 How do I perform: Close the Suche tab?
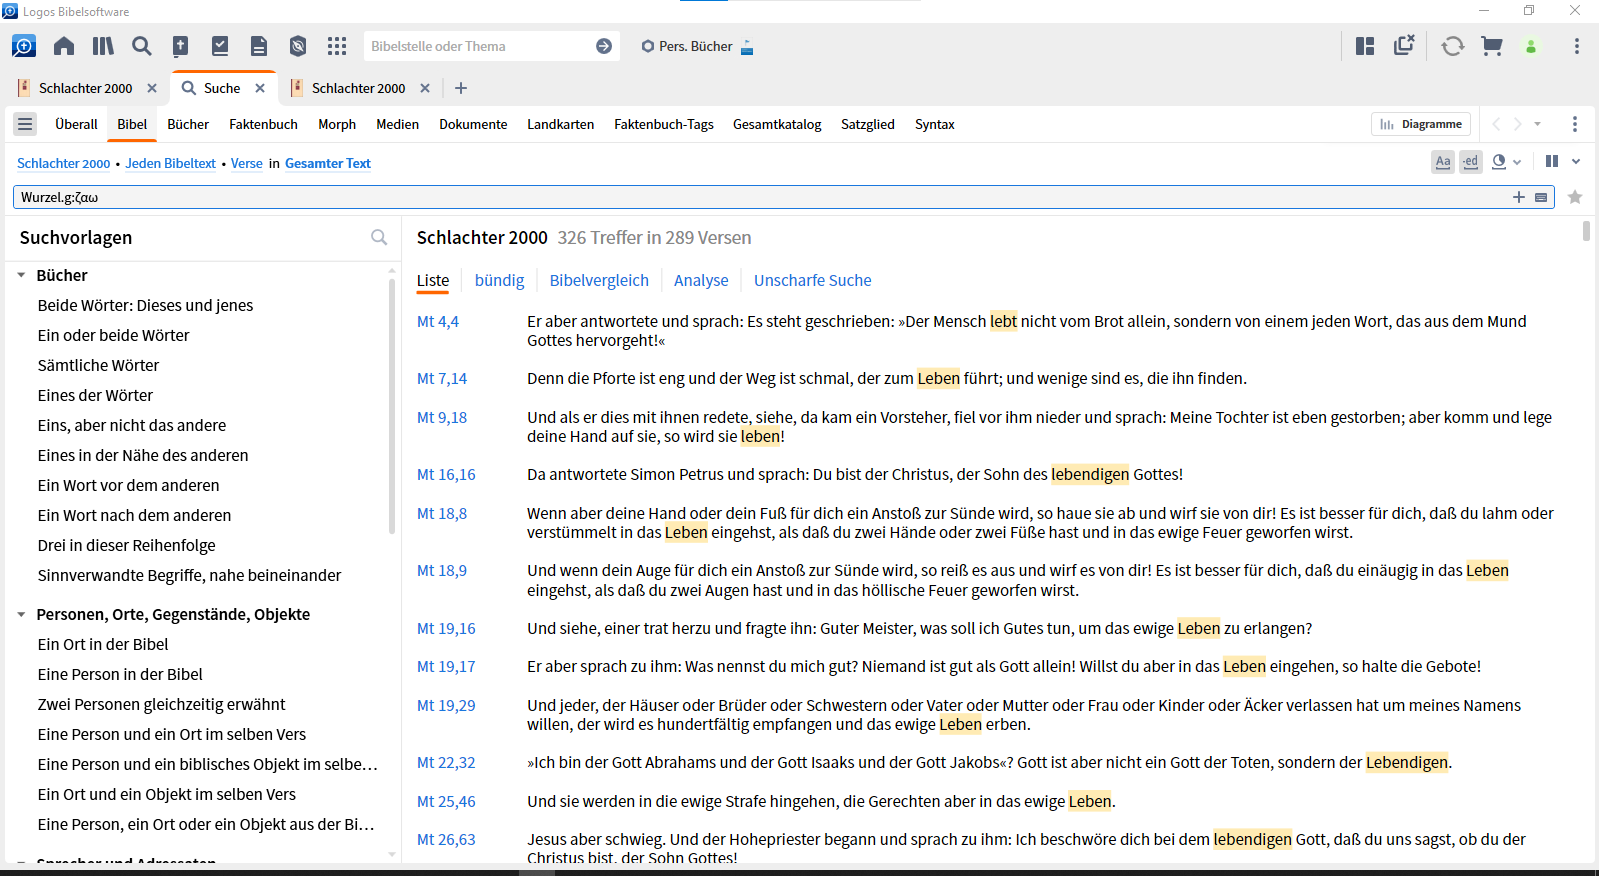coord(260,88)
